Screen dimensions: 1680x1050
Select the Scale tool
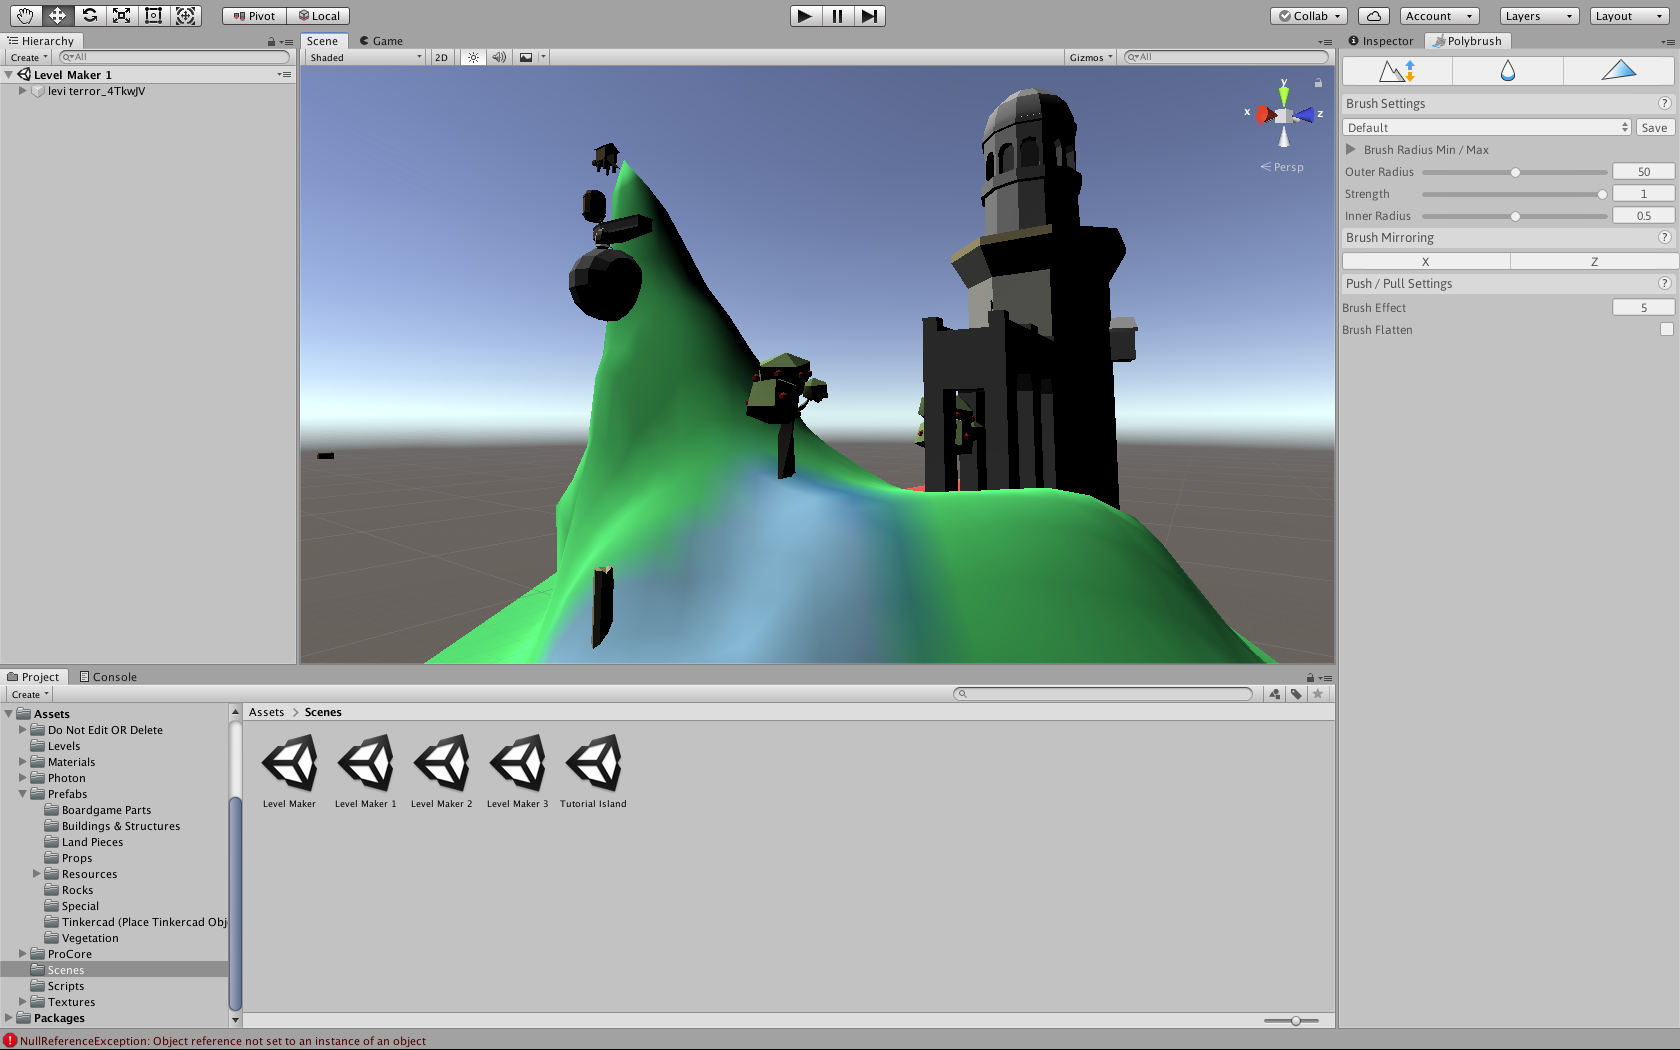[x=121, y=16]
